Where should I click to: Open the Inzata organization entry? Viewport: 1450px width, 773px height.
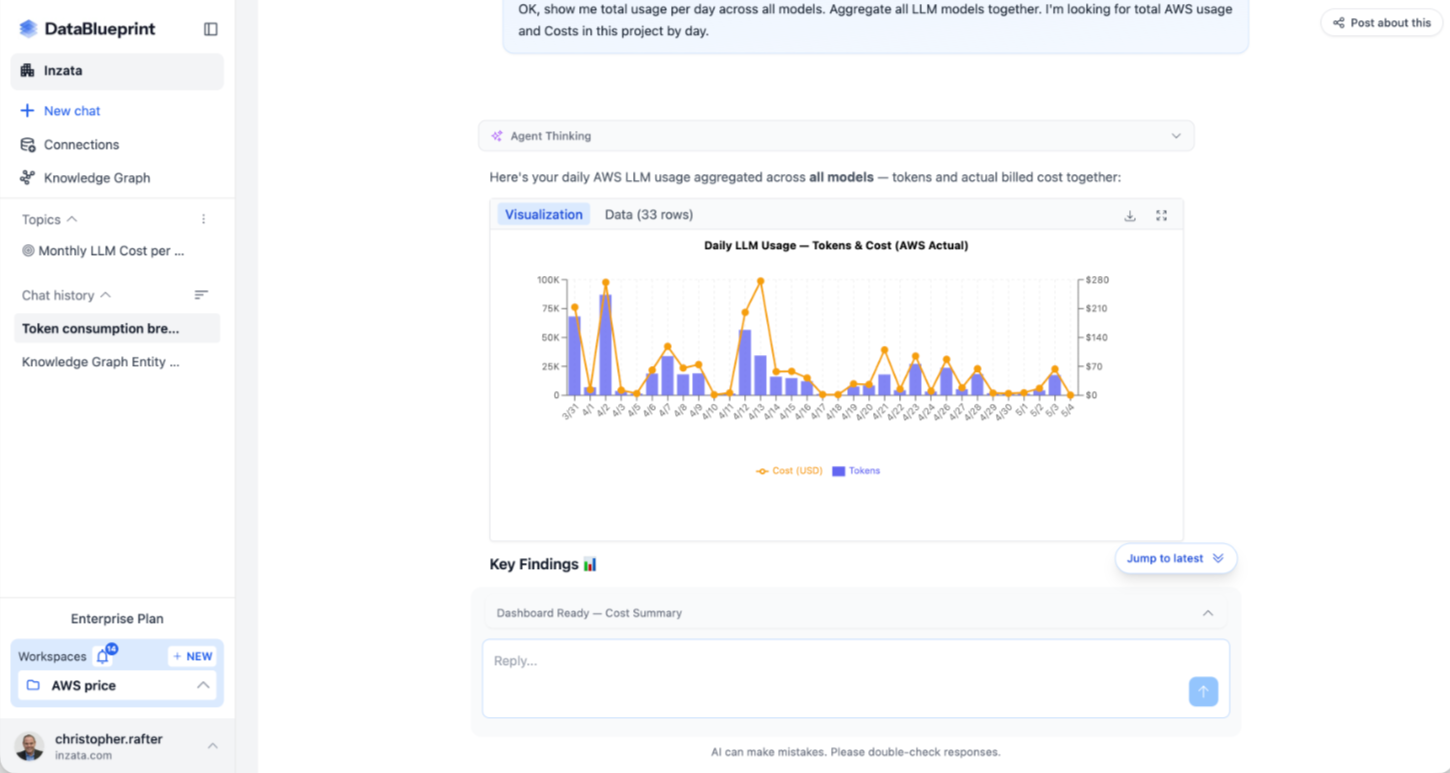(x=117, y=71)
